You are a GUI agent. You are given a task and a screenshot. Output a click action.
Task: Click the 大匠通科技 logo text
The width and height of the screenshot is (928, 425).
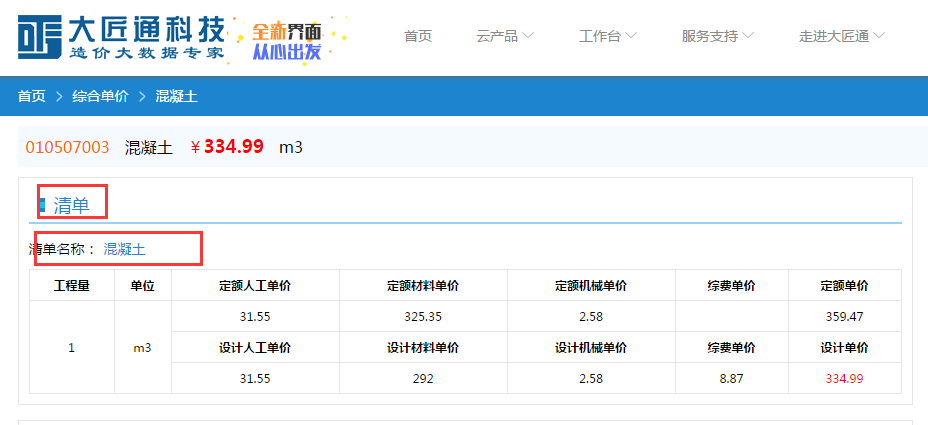(146, 36)
